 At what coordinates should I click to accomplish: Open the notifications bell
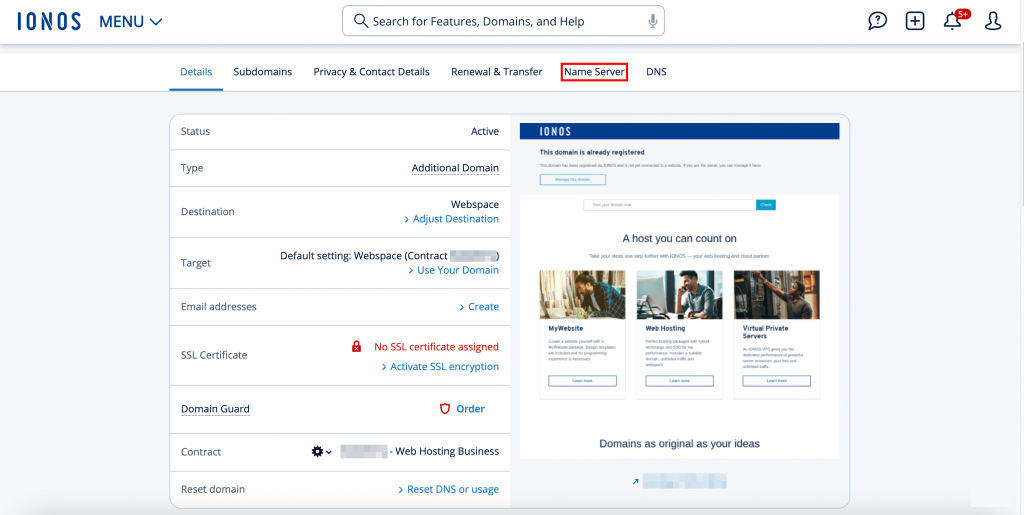pos(953,21)
